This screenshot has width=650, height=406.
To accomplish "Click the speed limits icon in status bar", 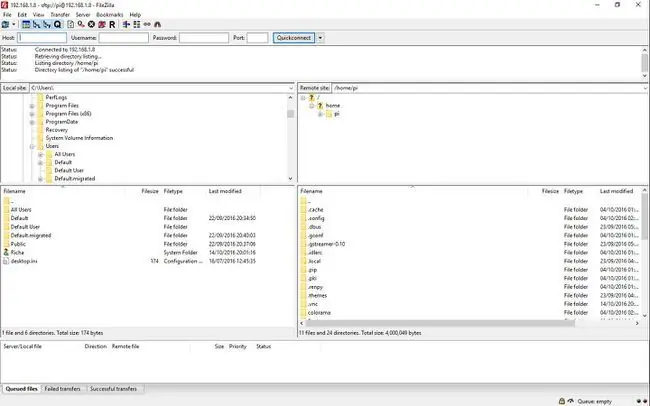I will tap(571, 401).
